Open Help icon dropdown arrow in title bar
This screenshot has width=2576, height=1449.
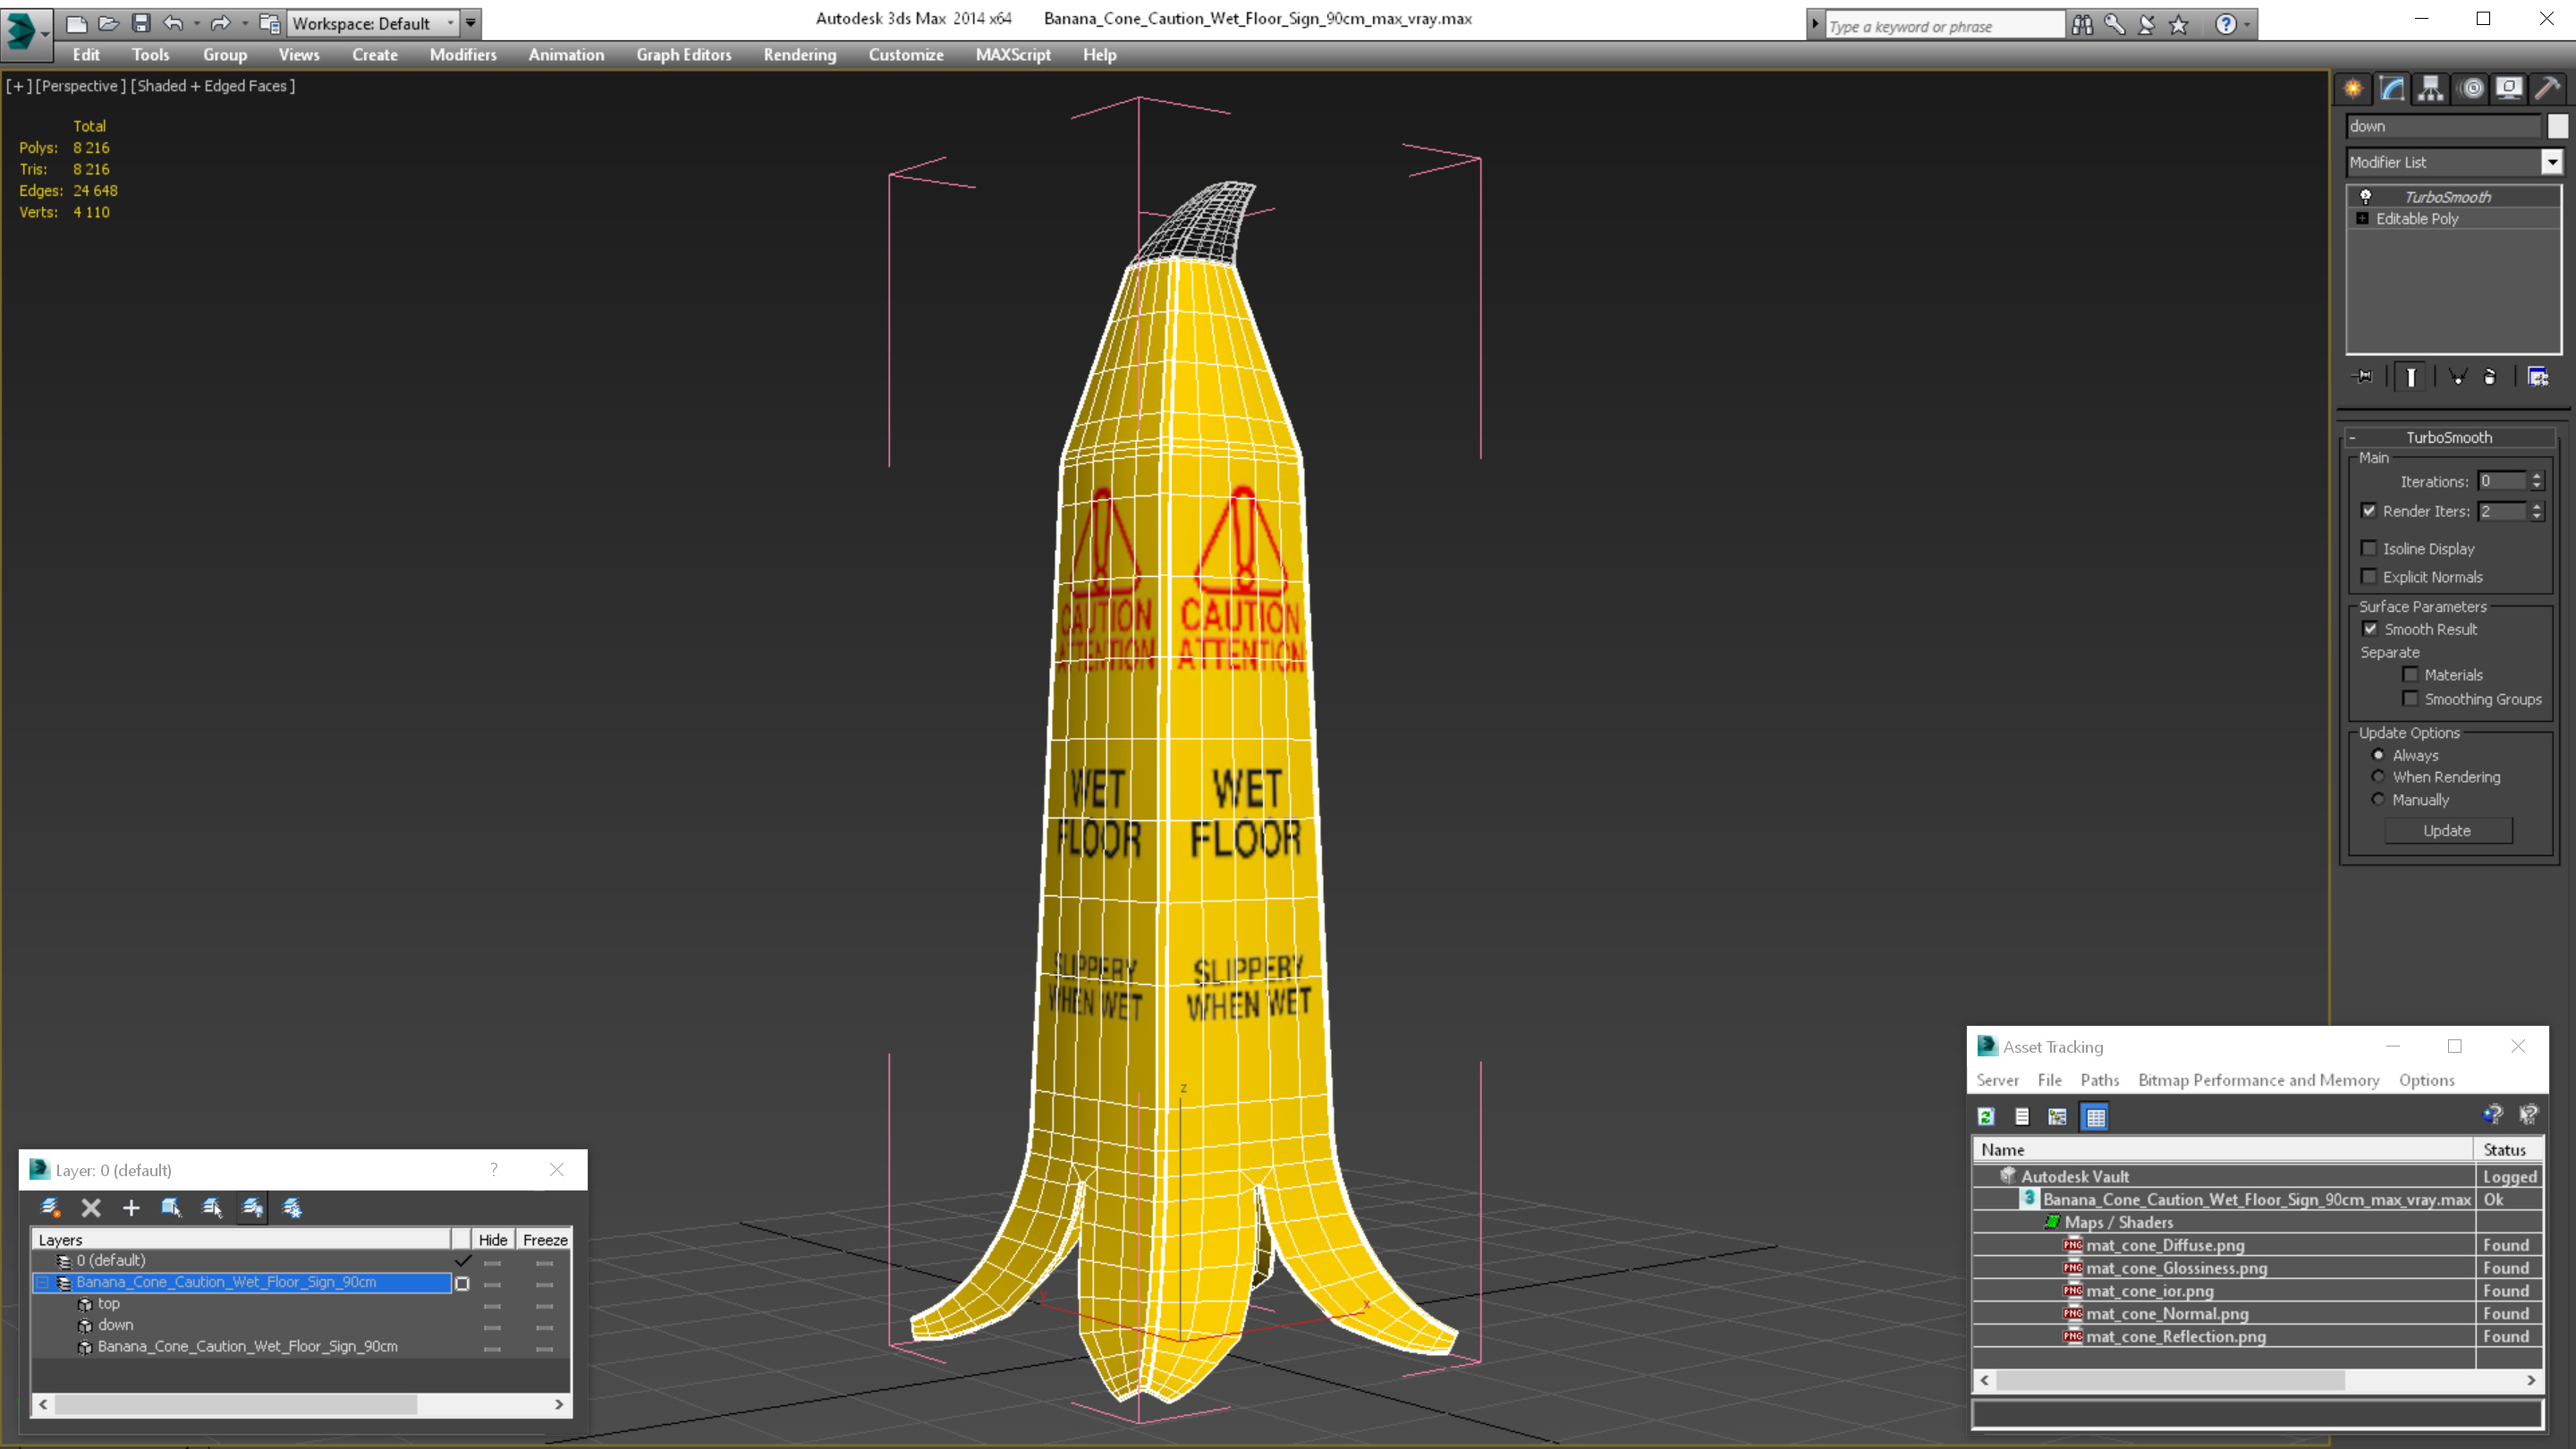coord(2247,24)
